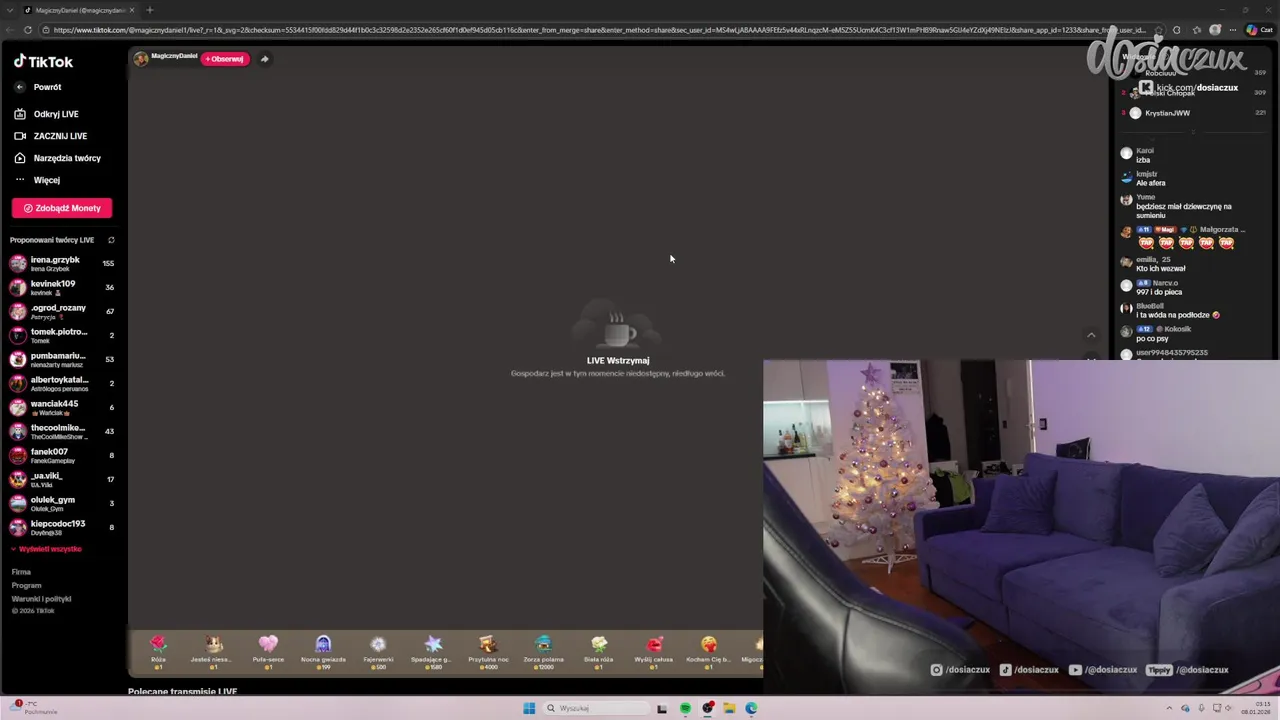This screenshot has width=1280, height=720.
Task: Open pumbamariu... live stream
Action: (62, 360)
